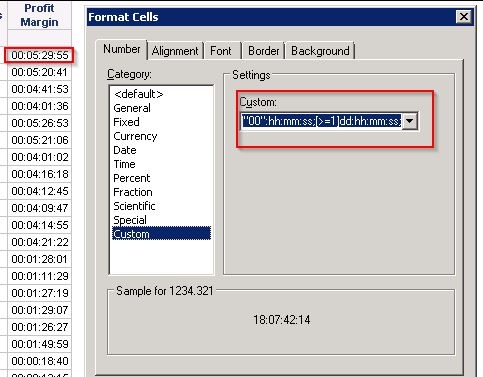The image size is (483, 377).
Task: Select cell 00:05:21:06
Action: click(x=39, y=140)
